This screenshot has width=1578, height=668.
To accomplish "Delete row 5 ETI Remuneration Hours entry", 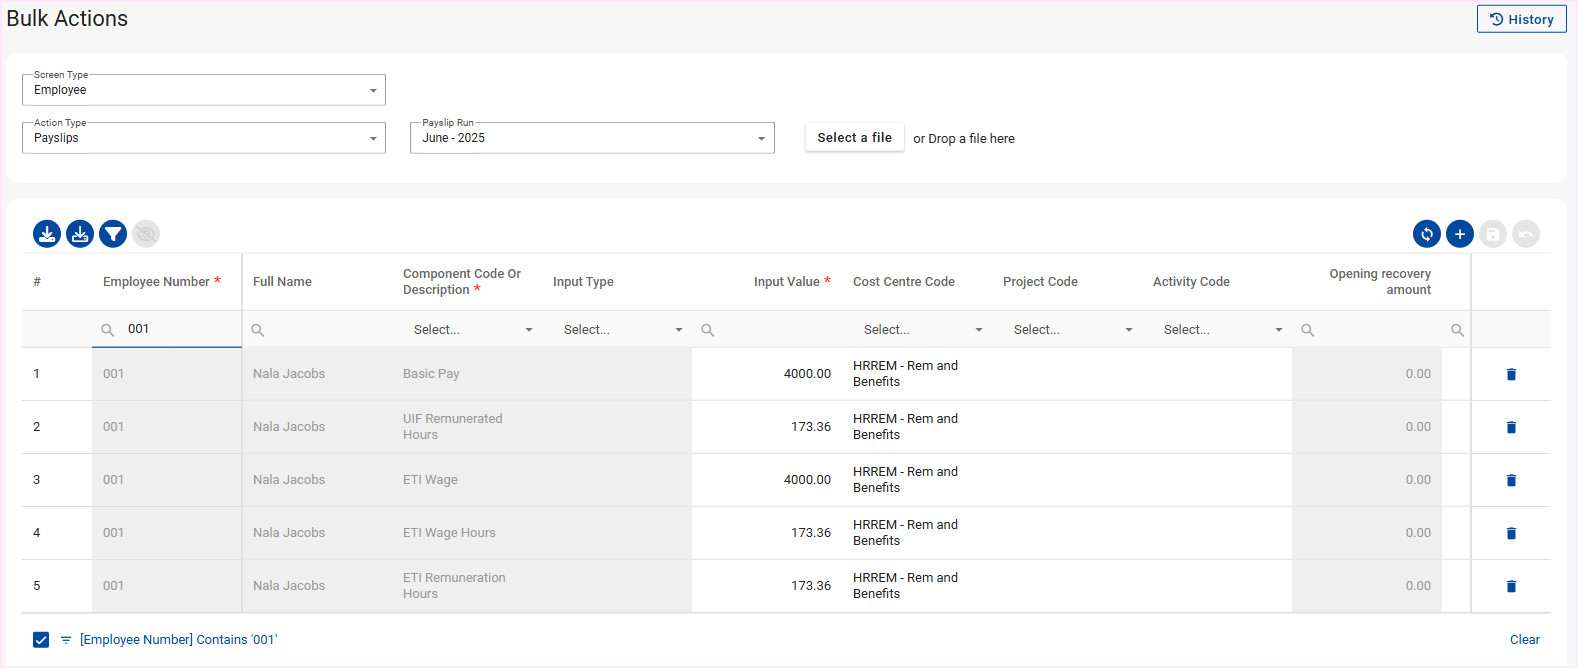I will pos(1511,586).
